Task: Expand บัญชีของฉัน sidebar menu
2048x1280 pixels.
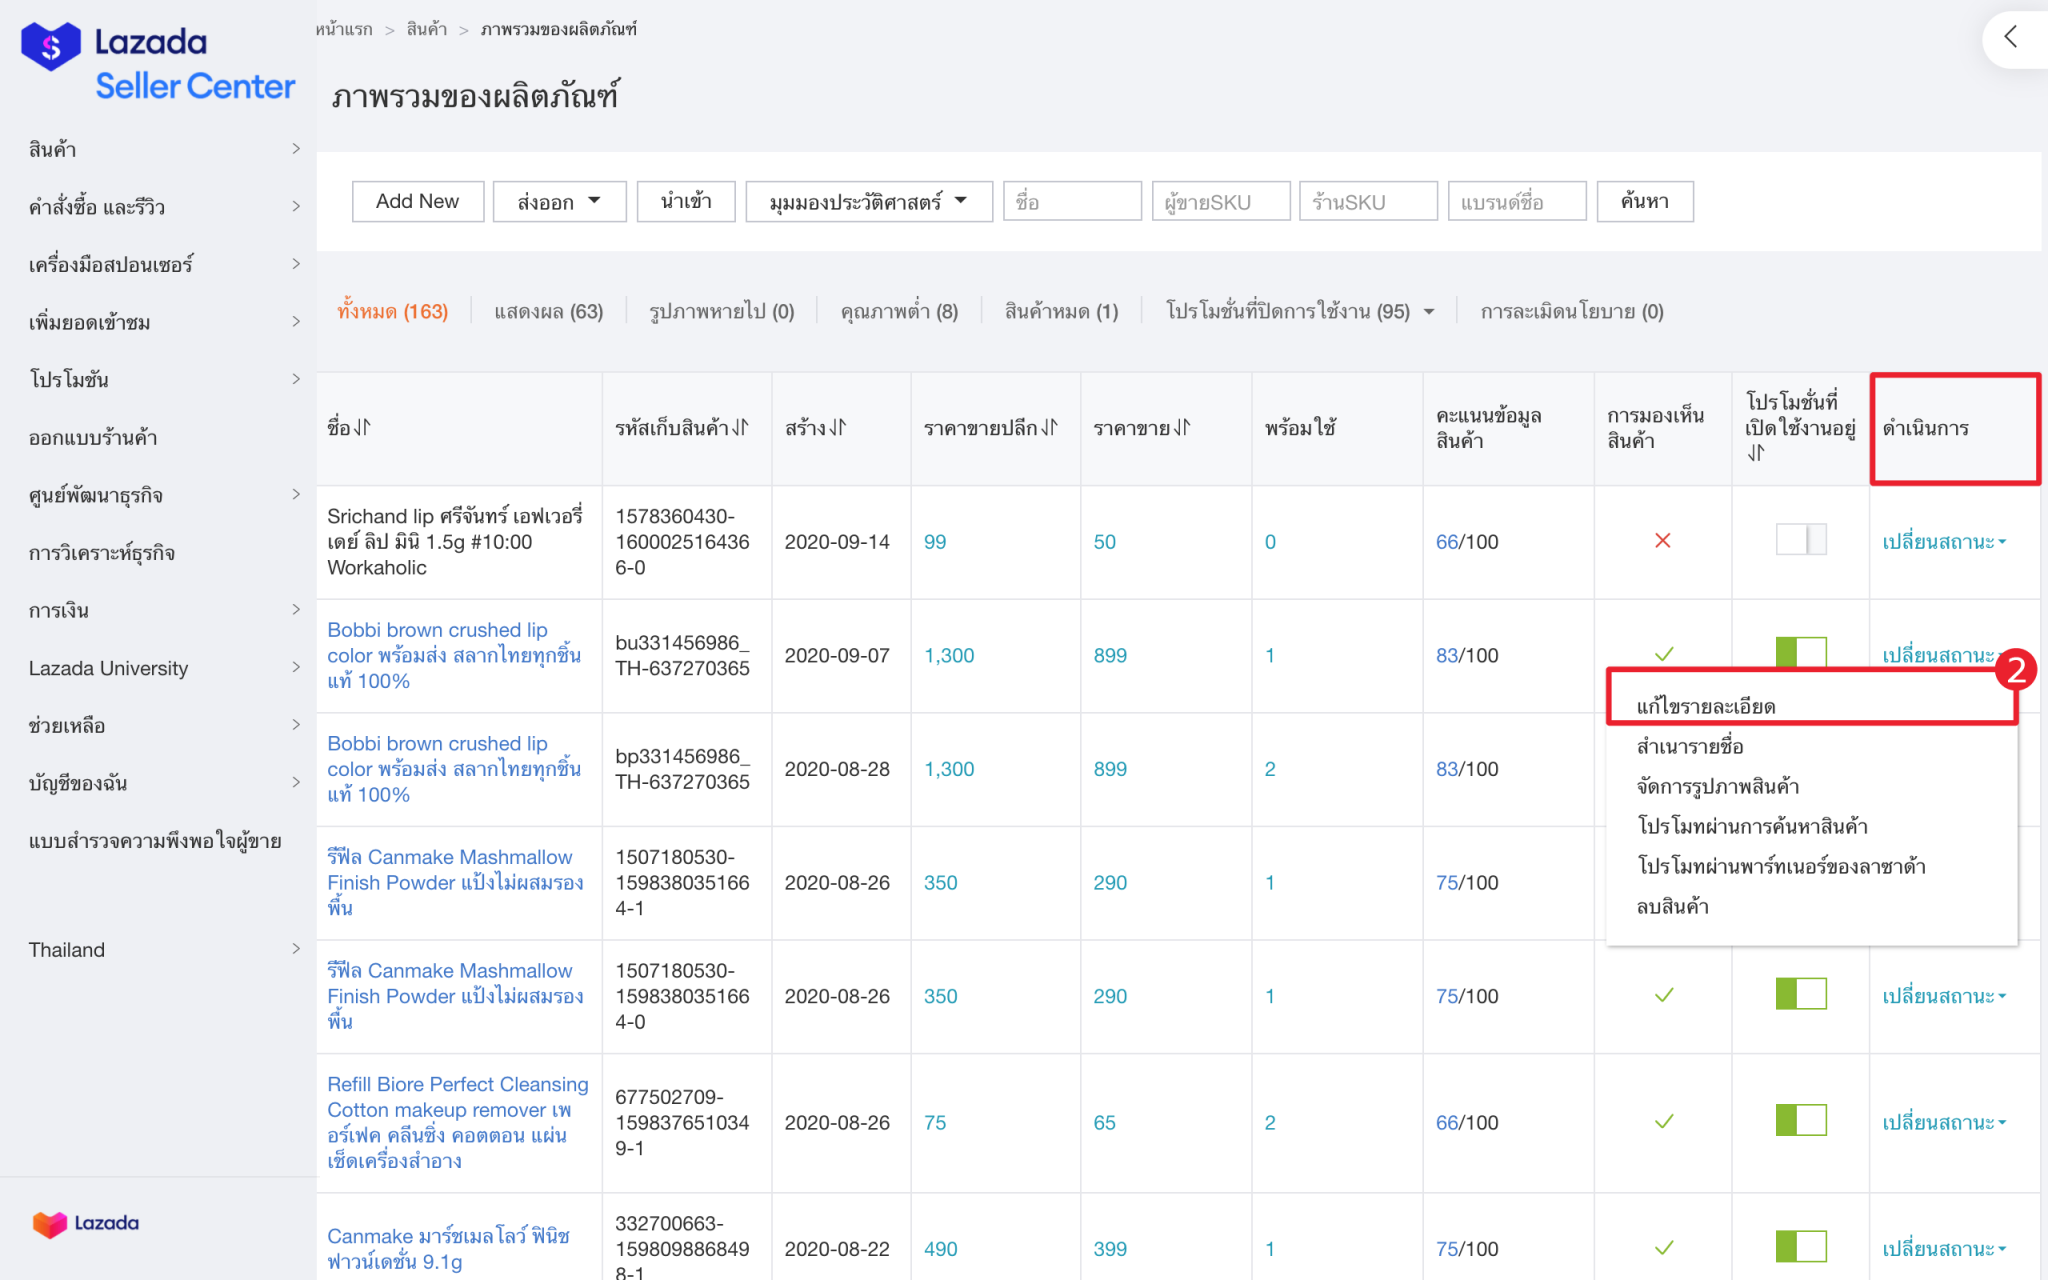Action: (x=163, y=783)
